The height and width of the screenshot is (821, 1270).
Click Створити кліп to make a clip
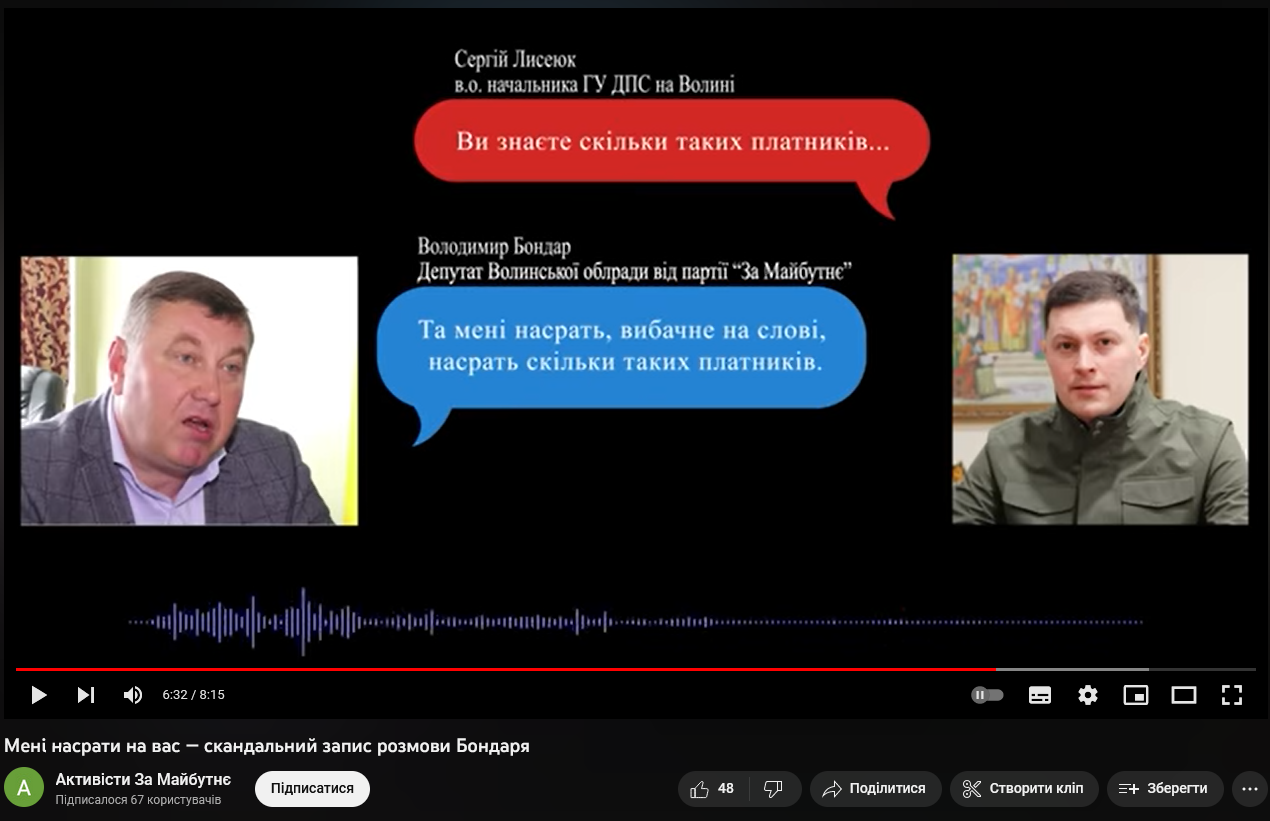[x=1024, y=789]
